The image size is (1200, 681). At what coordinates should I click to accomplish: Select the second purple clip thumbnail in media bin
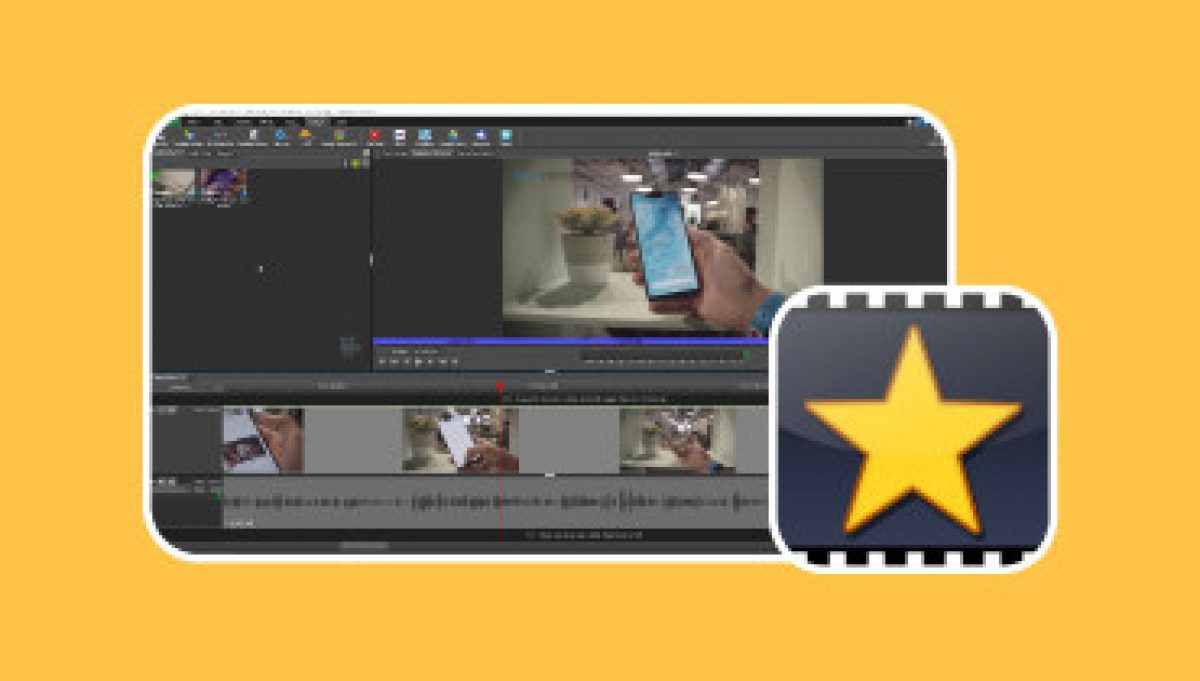click(x=222, y=185)
